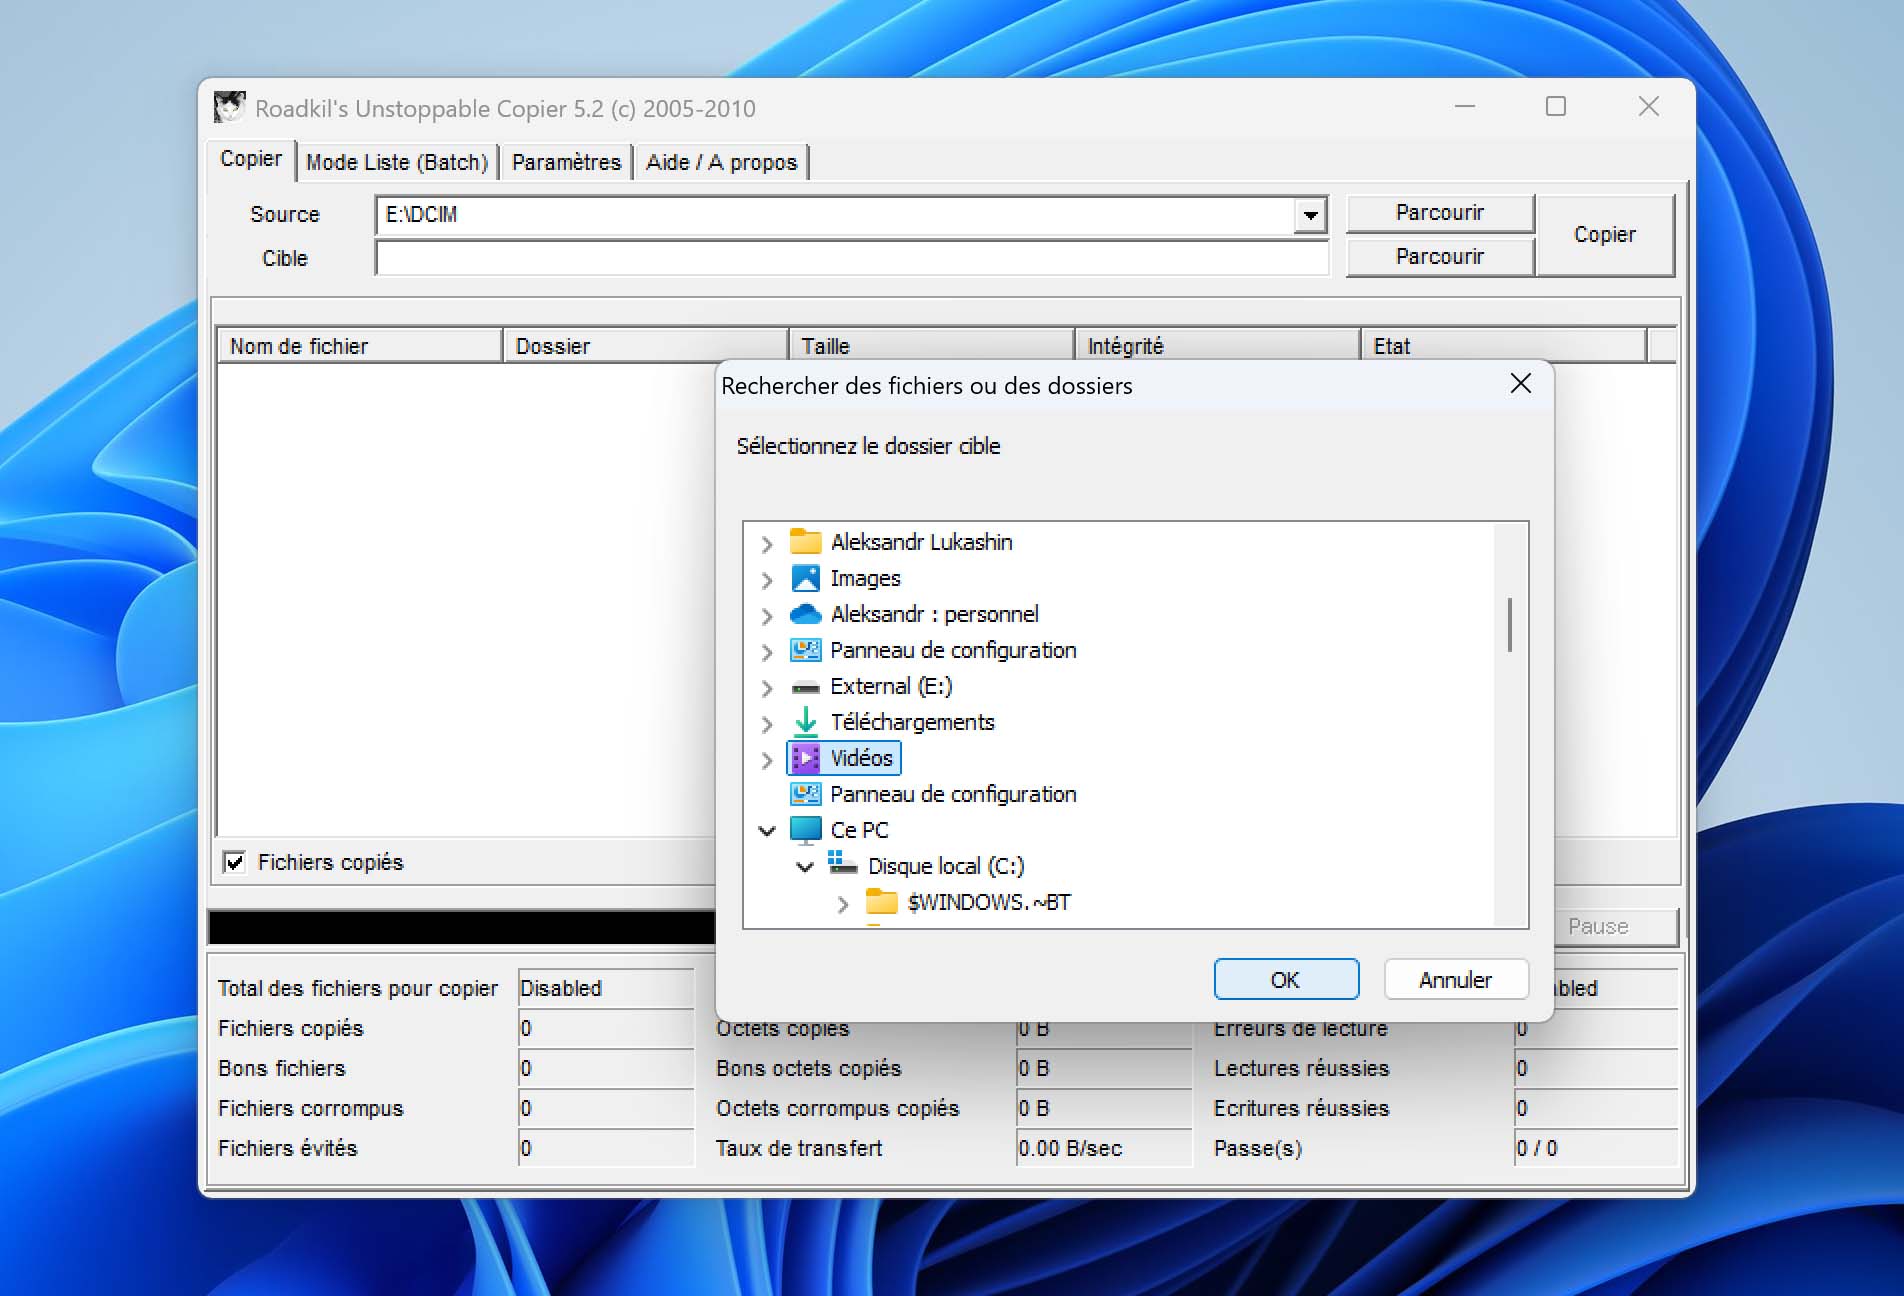
Task: Expand the first Panneau de configuration node
Action: click(767, 652)
